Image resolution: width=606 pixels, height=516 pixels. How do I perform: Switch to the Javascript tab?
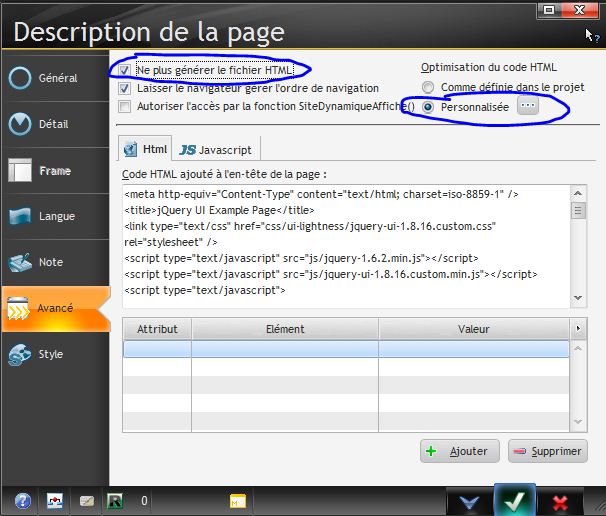tap(217, 149)
